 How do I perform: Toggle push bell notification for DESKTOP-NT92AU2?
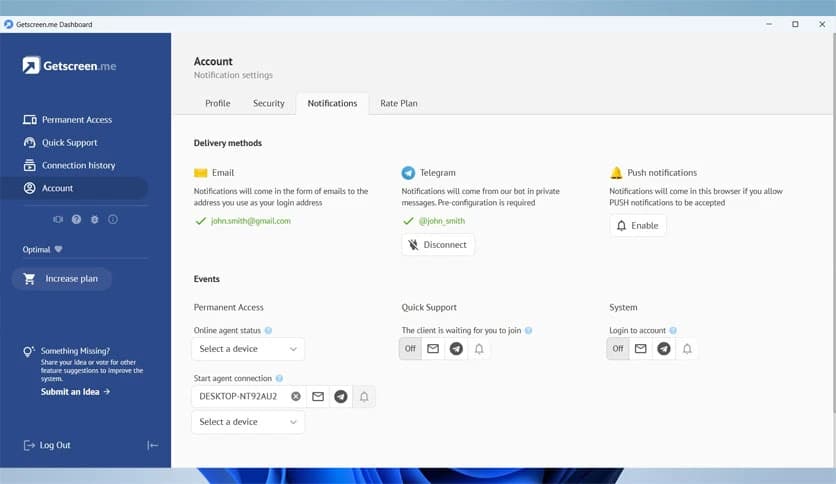click(x=364, y=397)
